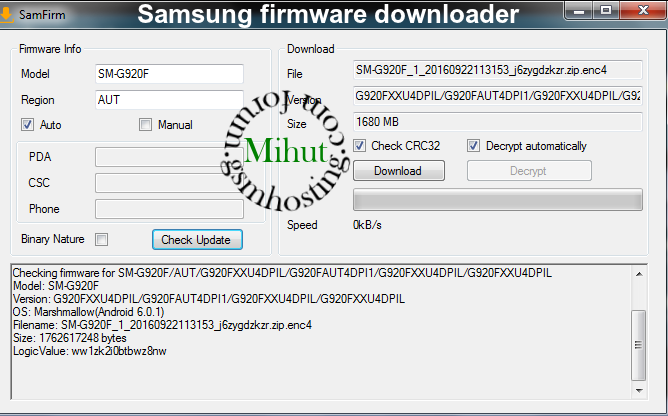Viewport: 668px width, 416px height.
Task: Tick the Binary Nature checkbox
Action: [101, 239]
